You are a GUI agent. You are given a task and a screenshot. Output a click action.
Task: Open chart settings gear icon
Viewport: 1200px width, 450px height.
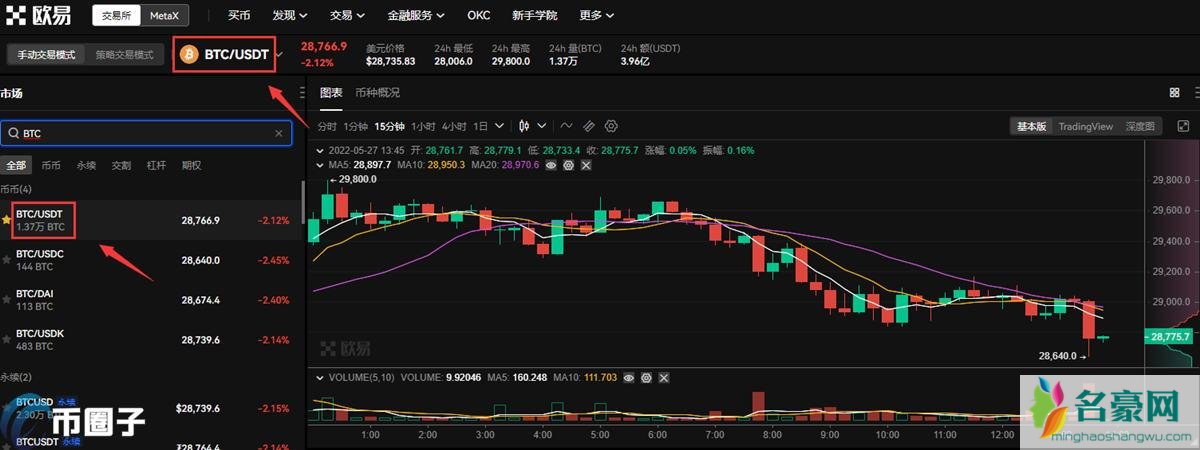pyautogui.click(x=611, y=126)
